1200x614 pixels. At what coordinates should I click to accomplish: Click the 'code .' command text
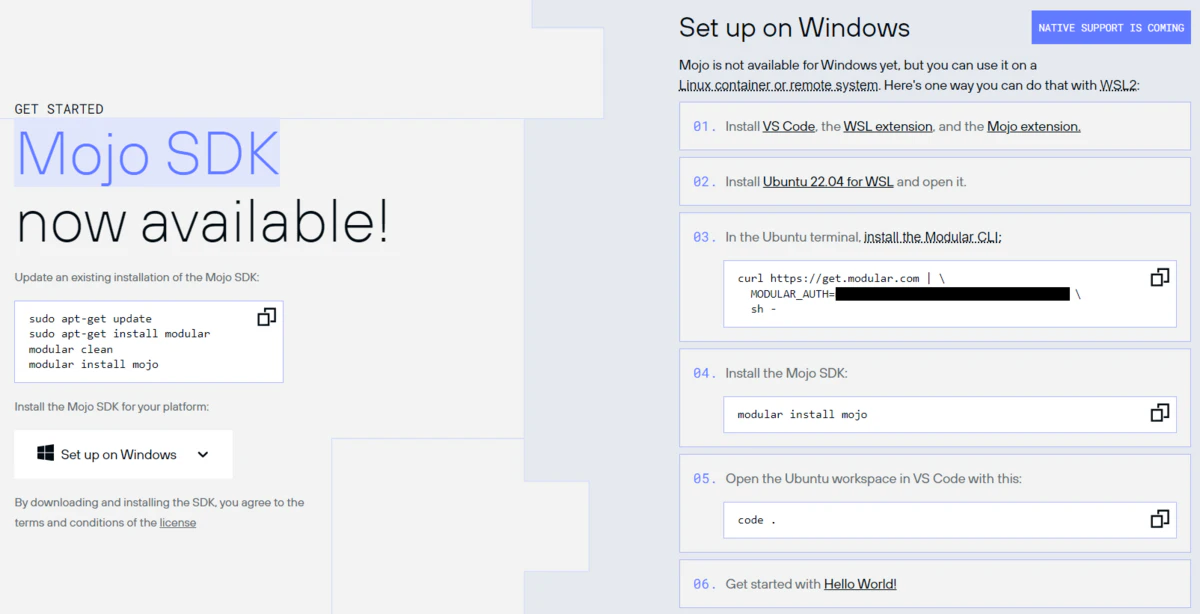coord(757,520)
